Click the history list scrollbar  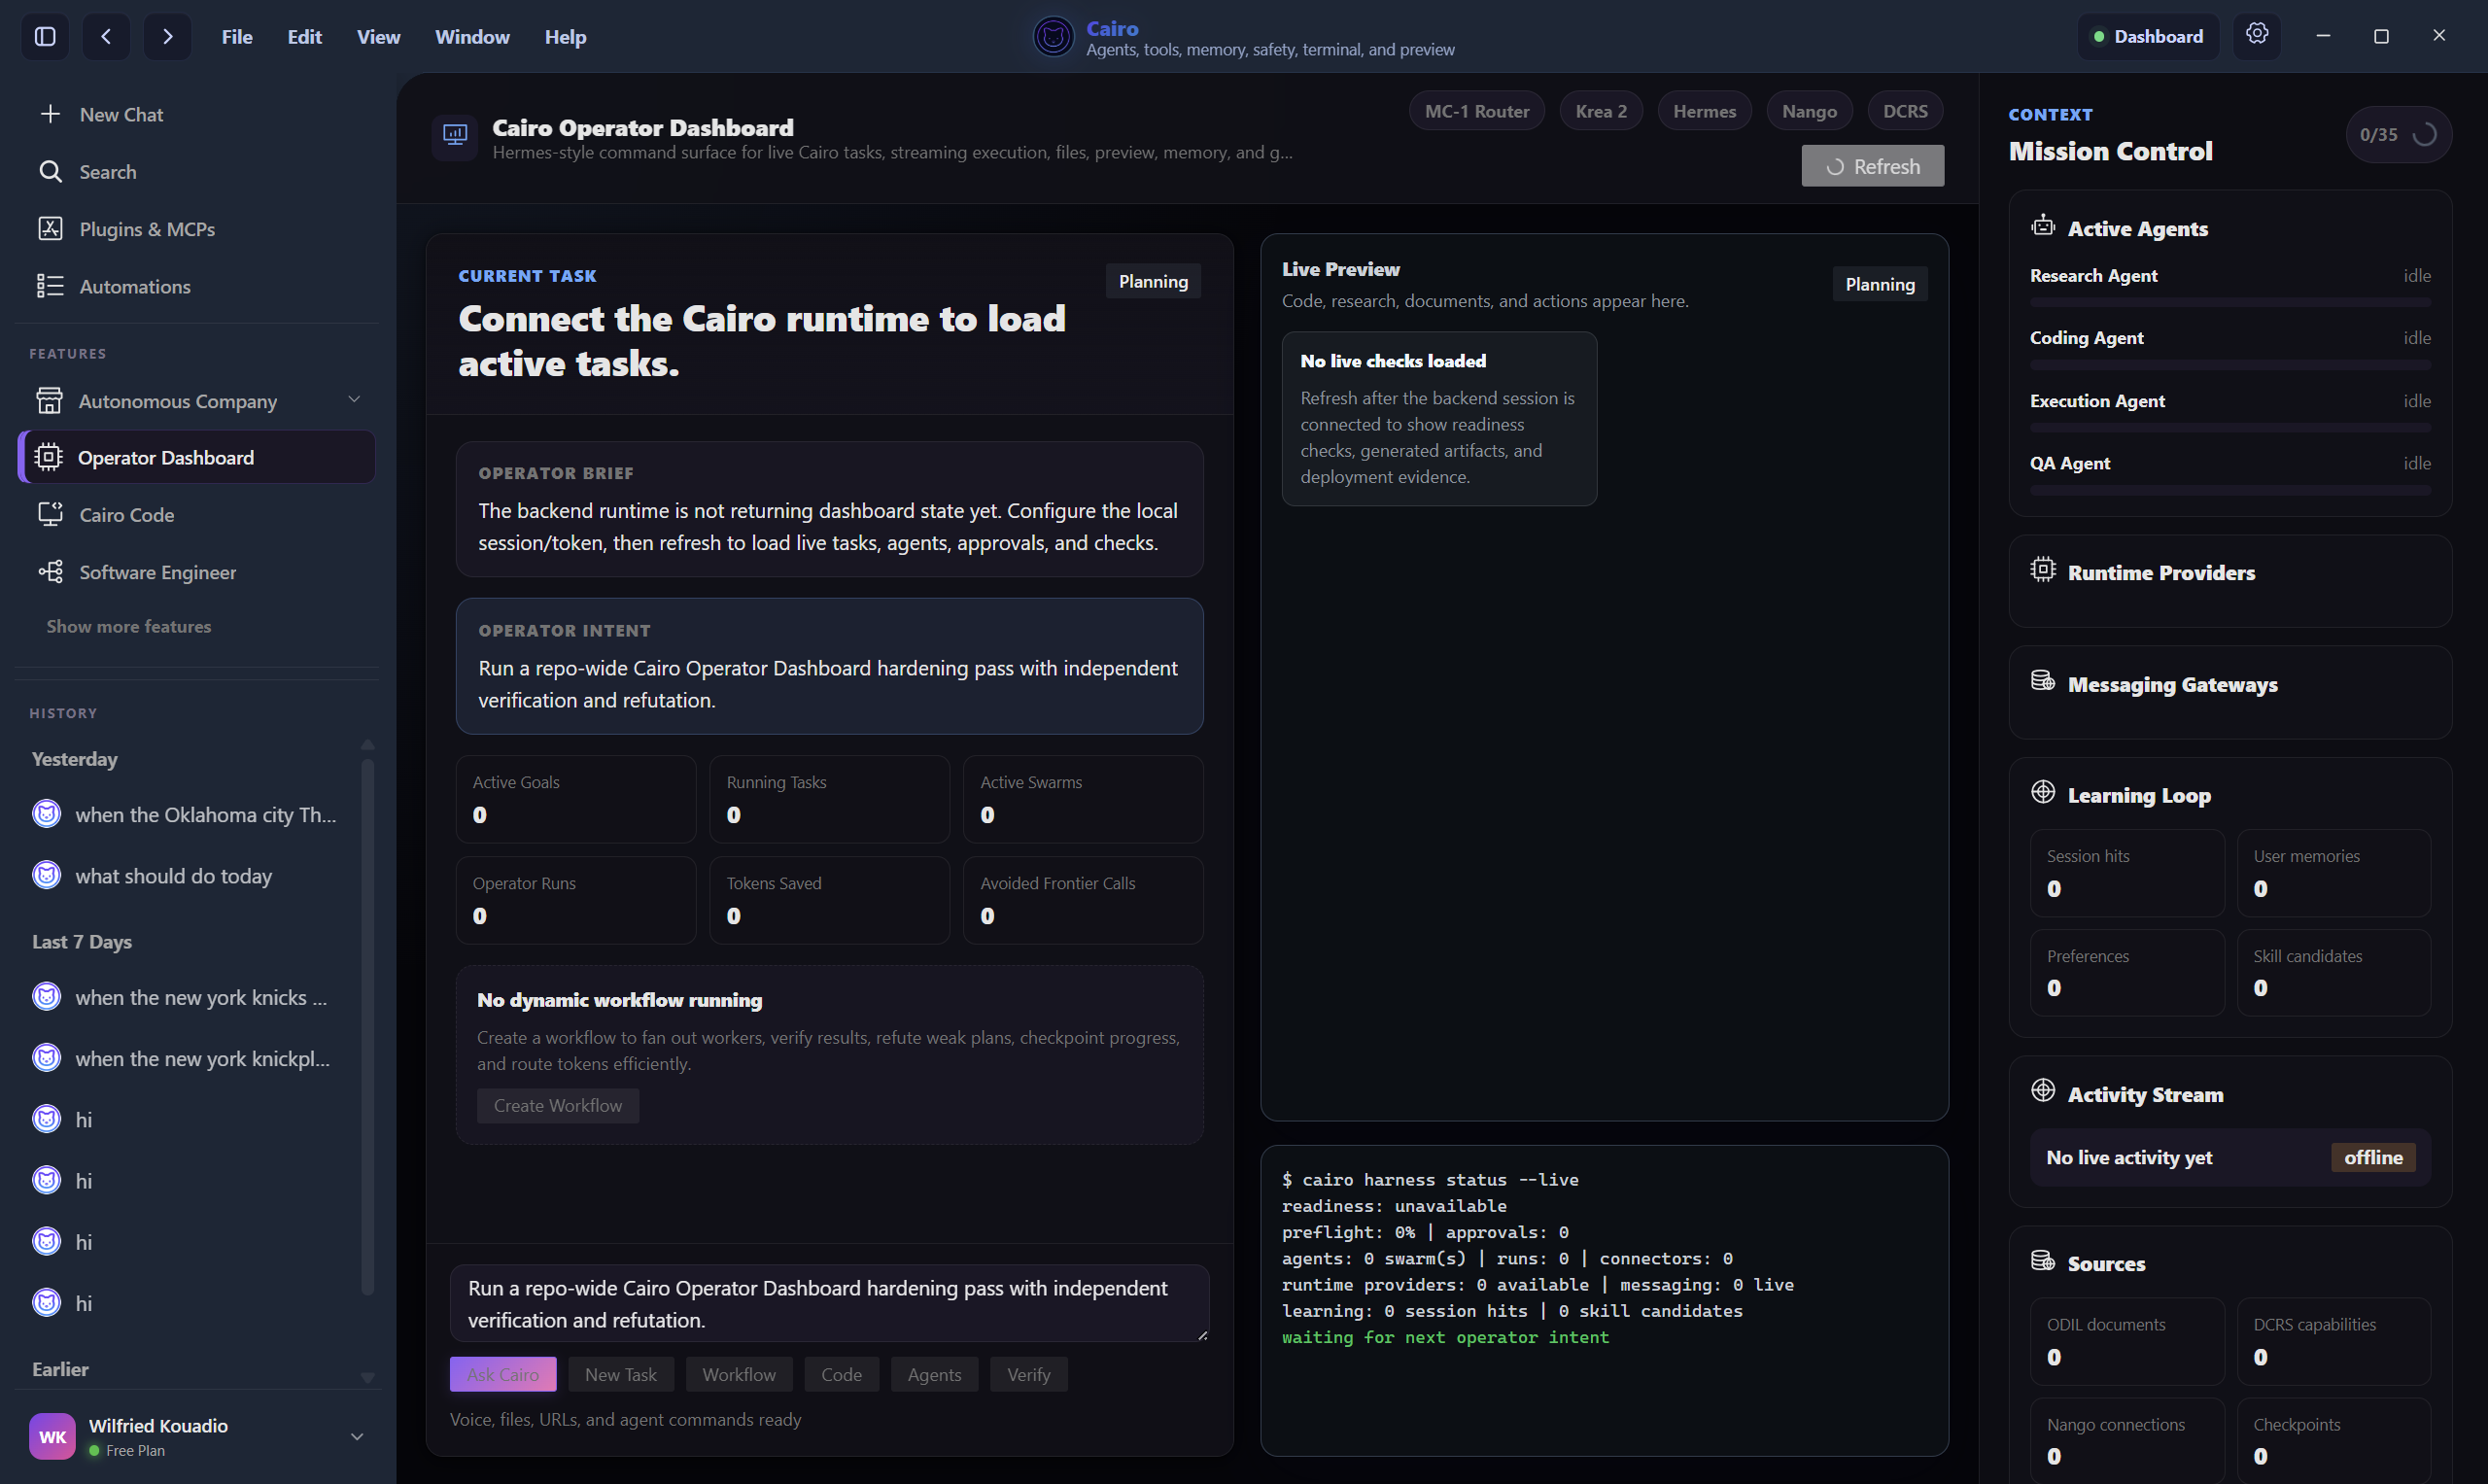[367, 1028]
